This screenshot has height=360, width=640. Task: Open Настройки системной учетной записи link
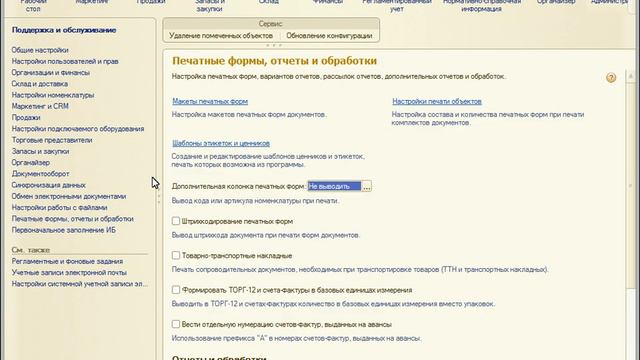click(80, 284)
